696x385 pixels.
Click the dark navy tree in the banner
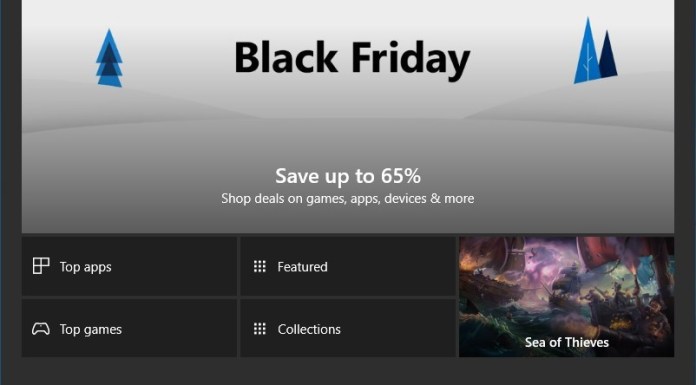point(607,56)
